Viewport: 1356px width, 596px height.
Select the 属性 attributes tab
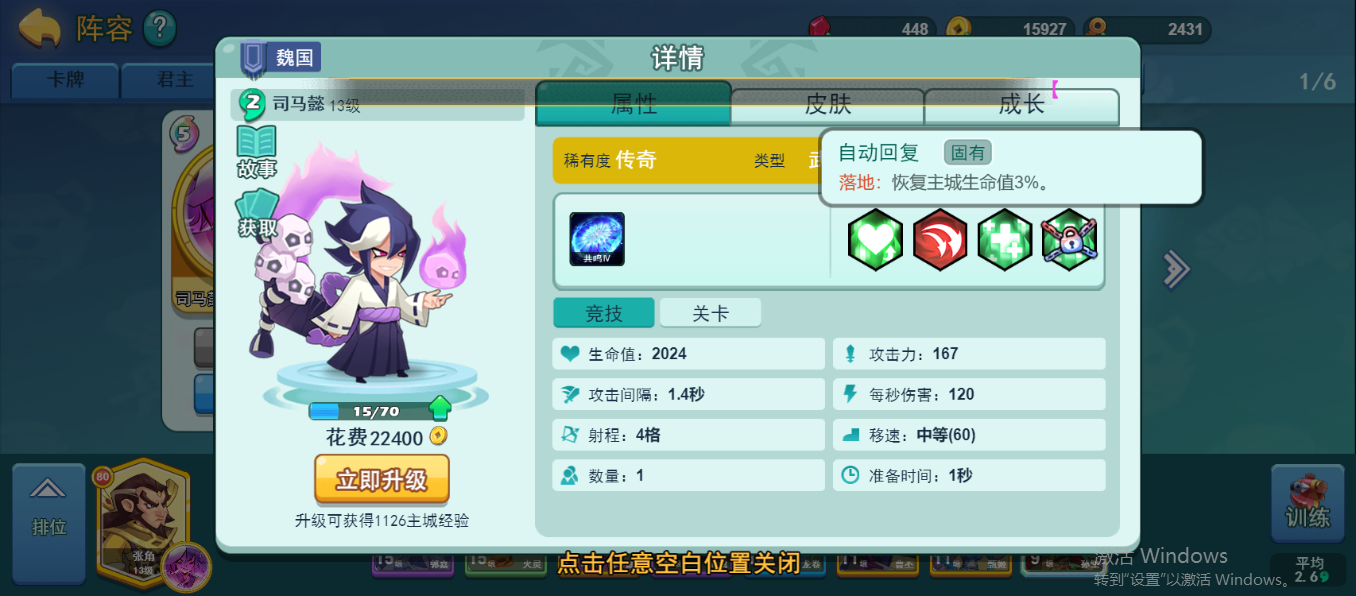[634, 103]
